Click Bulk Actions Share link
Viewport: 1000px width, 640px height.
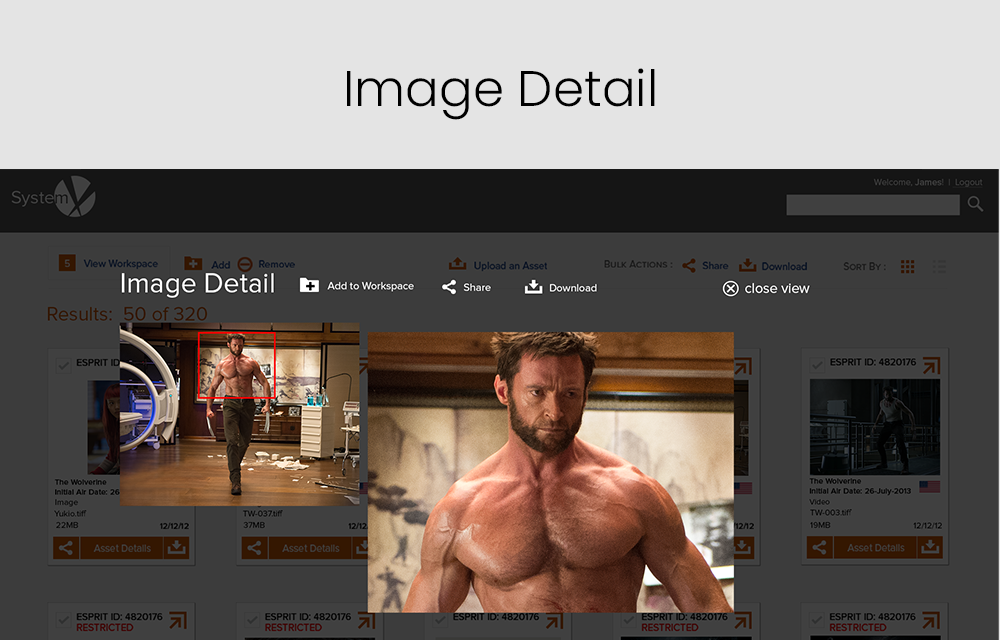coord(715,266)
